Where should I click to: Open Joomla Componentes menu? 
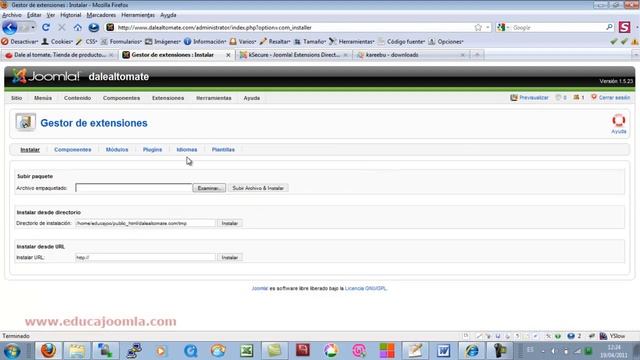(121, 98)
